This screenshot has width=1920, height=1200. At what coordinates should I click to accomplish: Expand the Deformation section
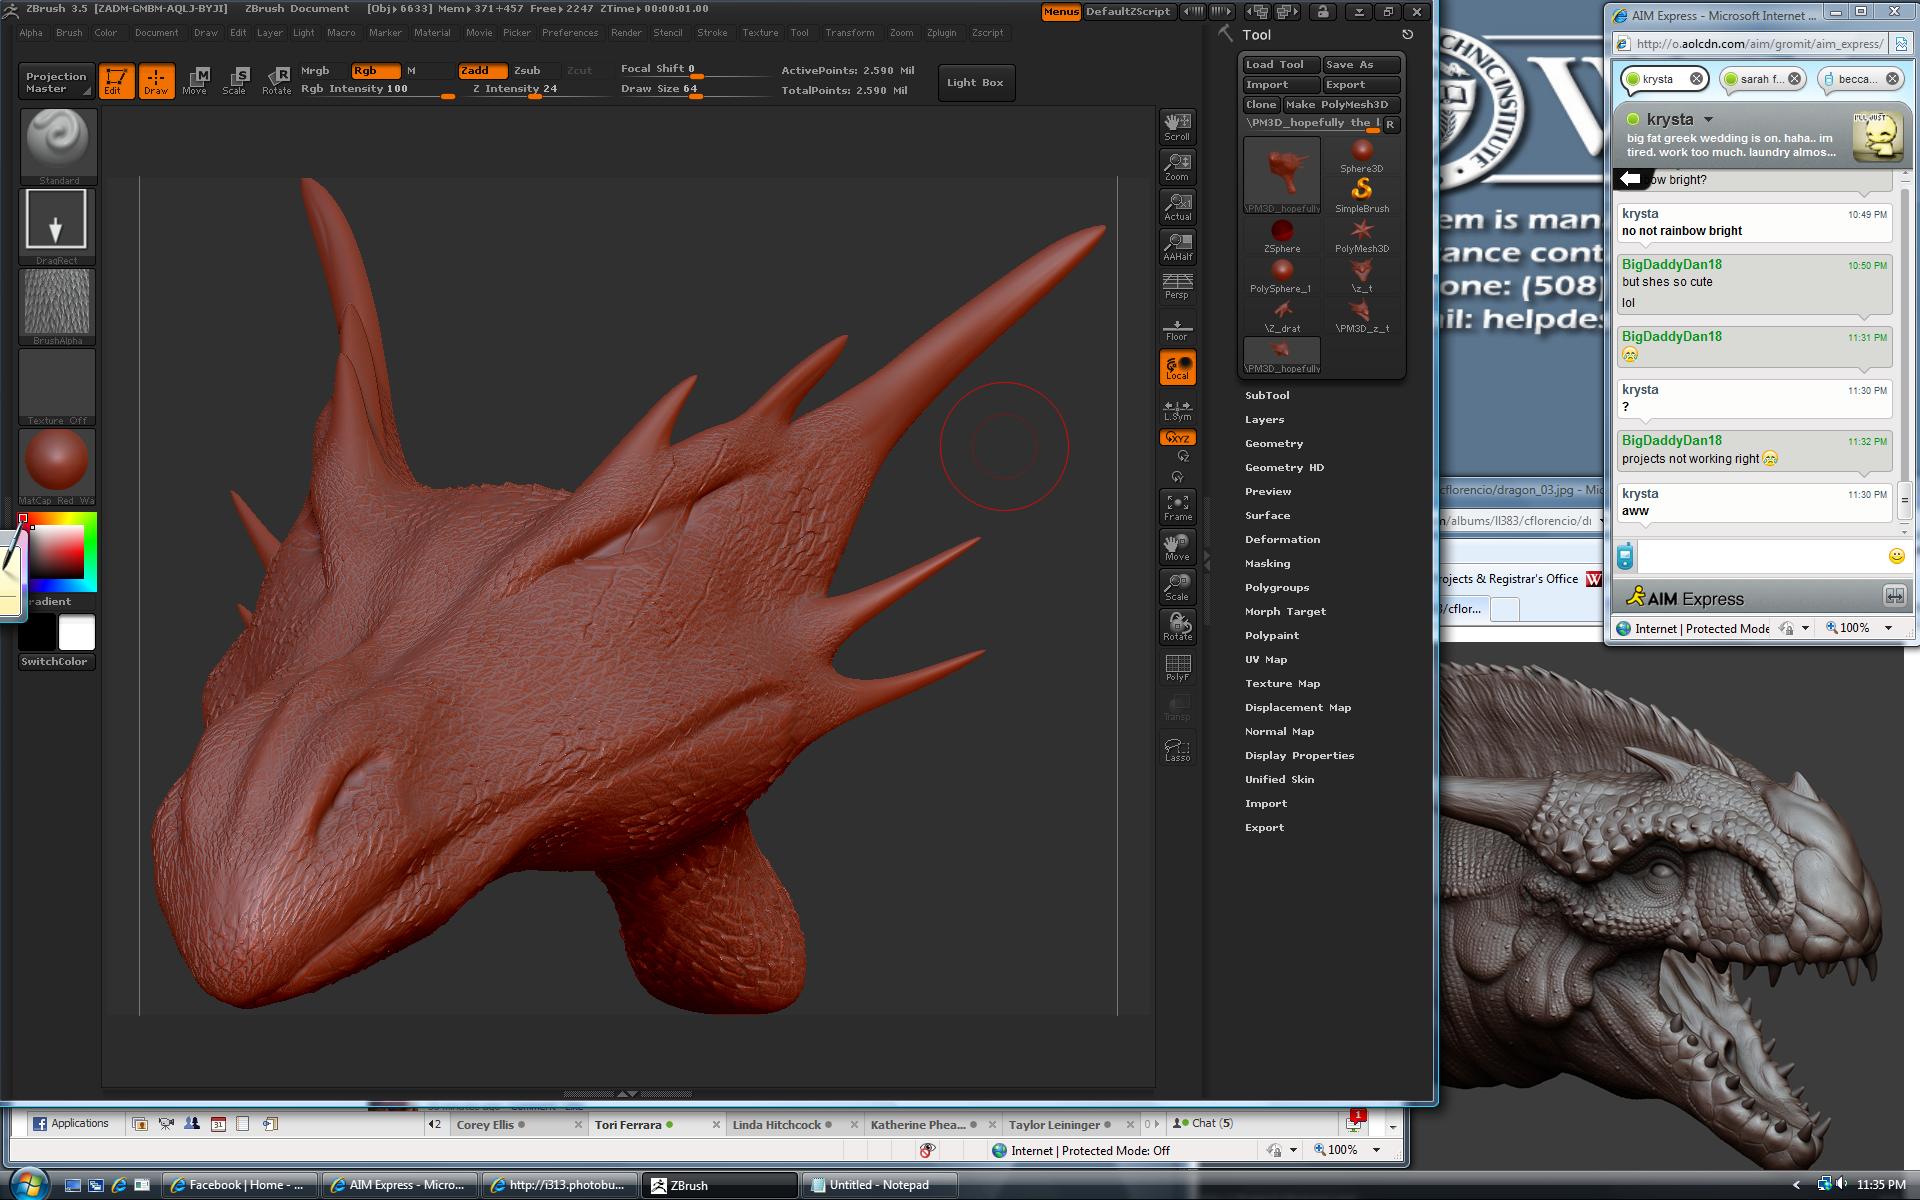(1282, 540)
